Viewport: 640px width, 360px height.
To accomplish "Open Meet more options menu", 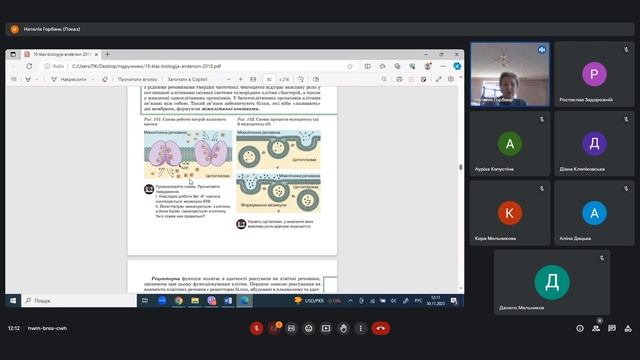I will (360, 328).
